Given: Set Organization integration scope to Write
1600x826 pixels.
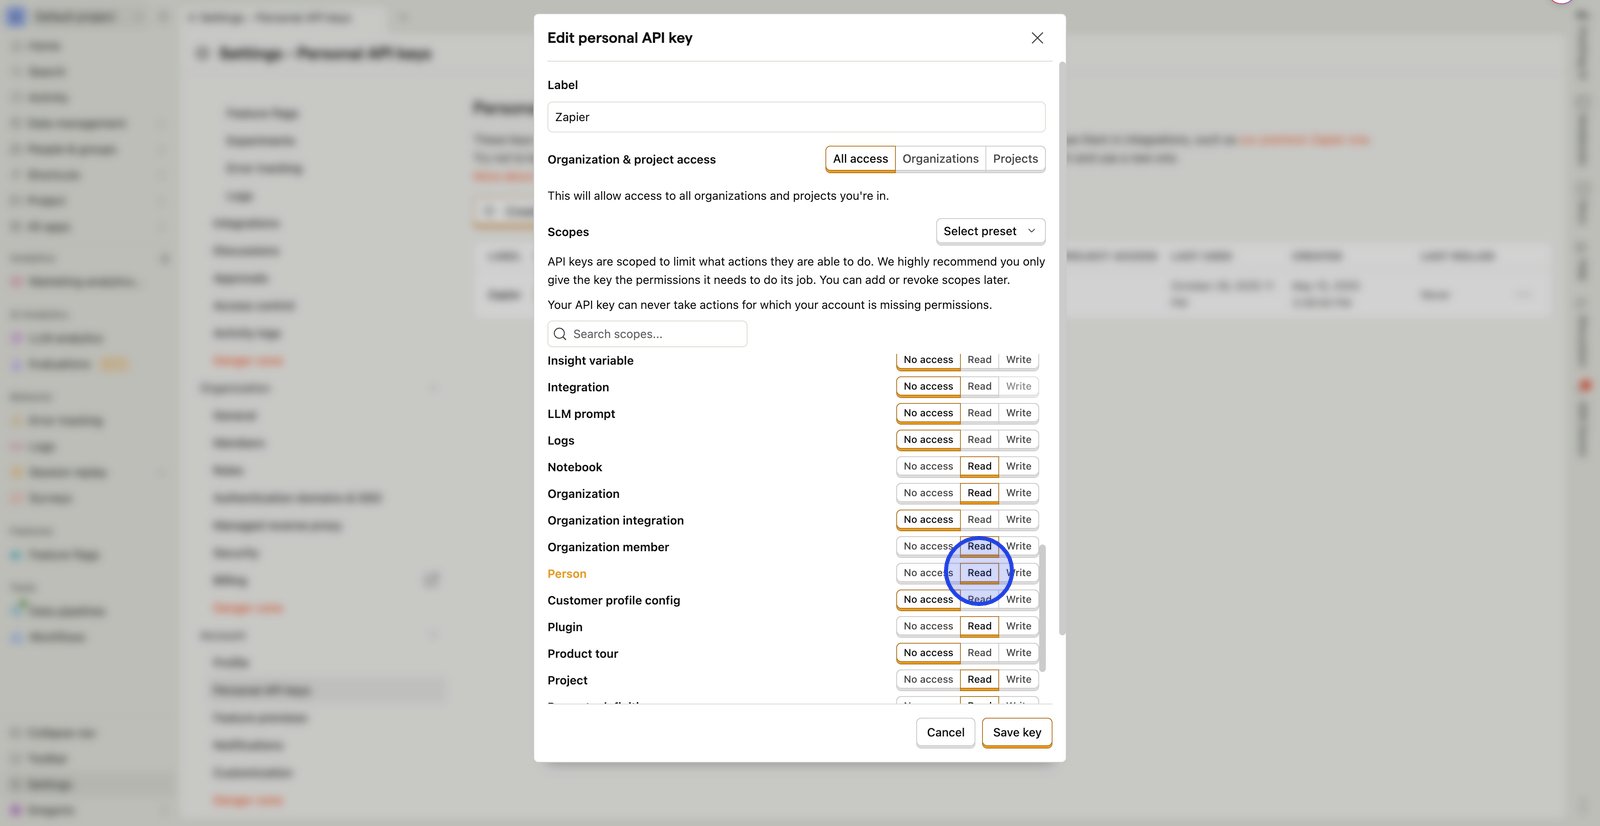Looking at the screenshot, I should tap(1018, 520).
